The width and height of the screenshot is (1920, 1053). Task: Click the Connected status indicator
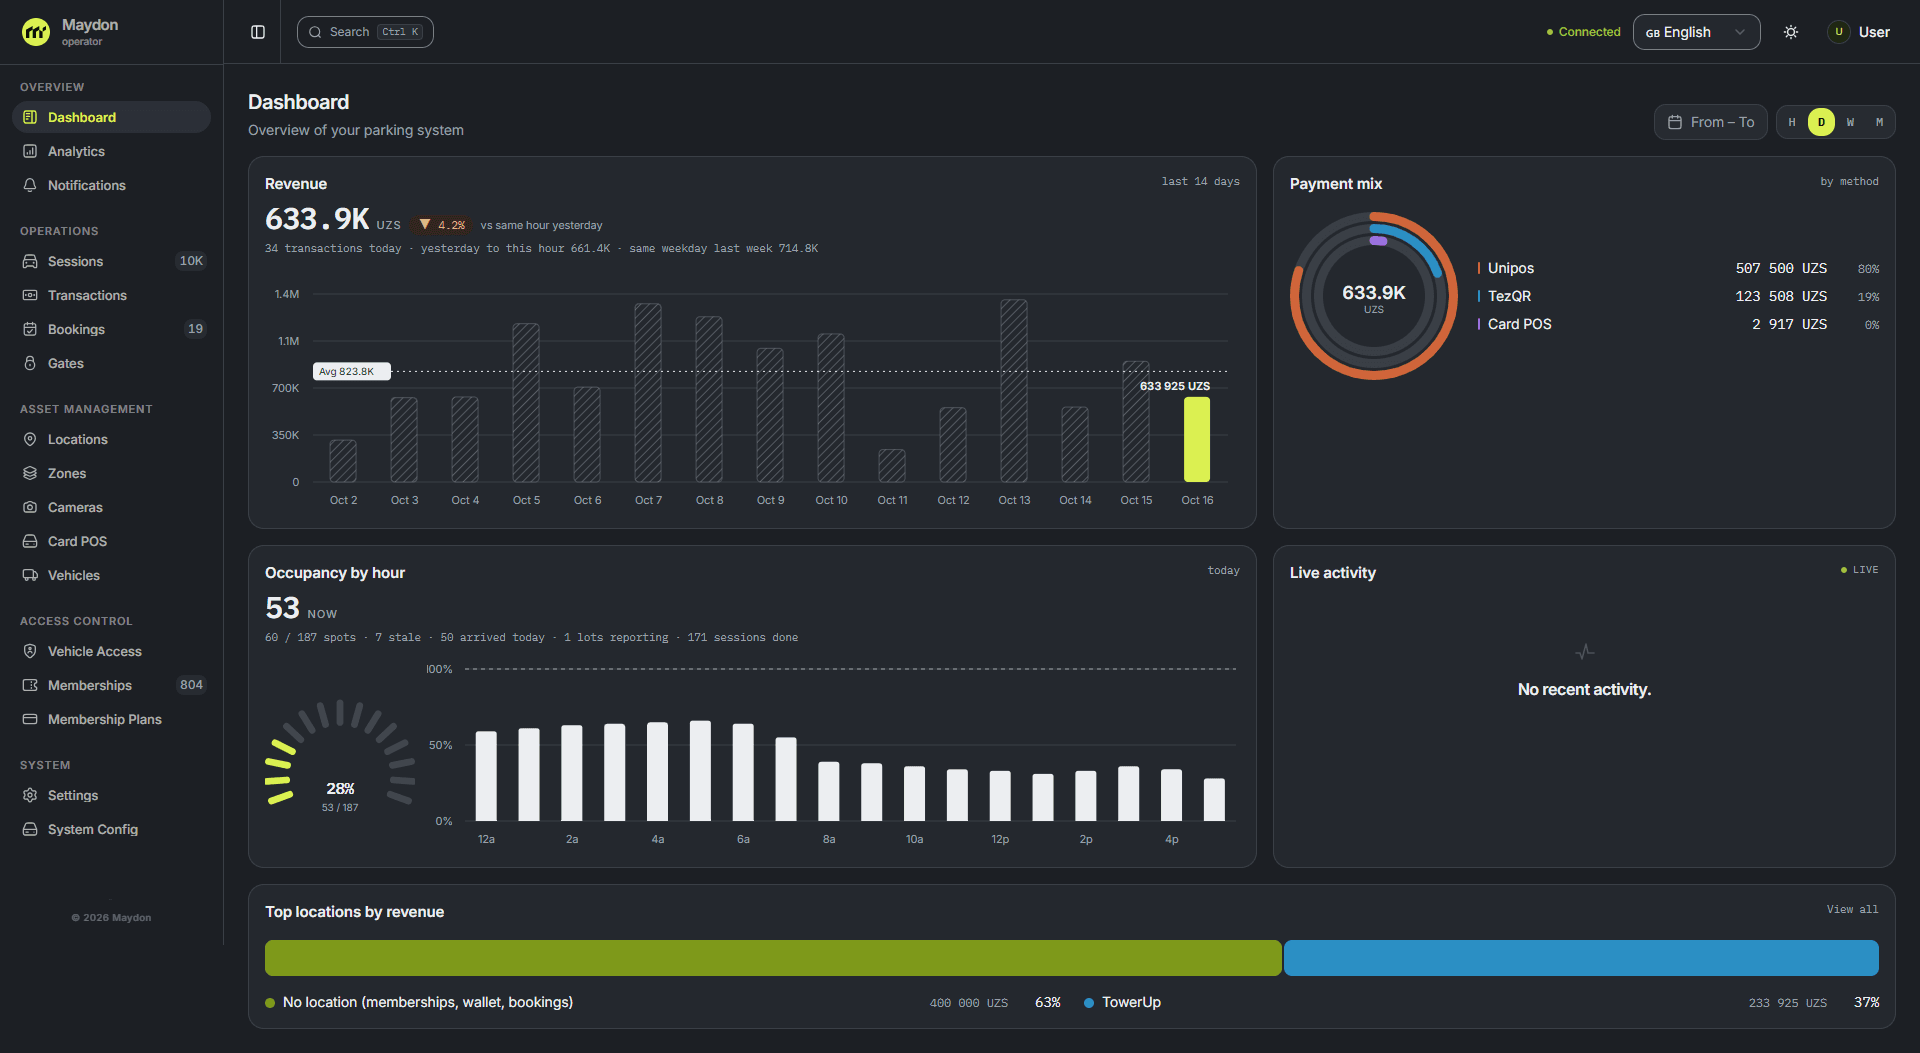pyautogui.click(x=1583, y=32)
